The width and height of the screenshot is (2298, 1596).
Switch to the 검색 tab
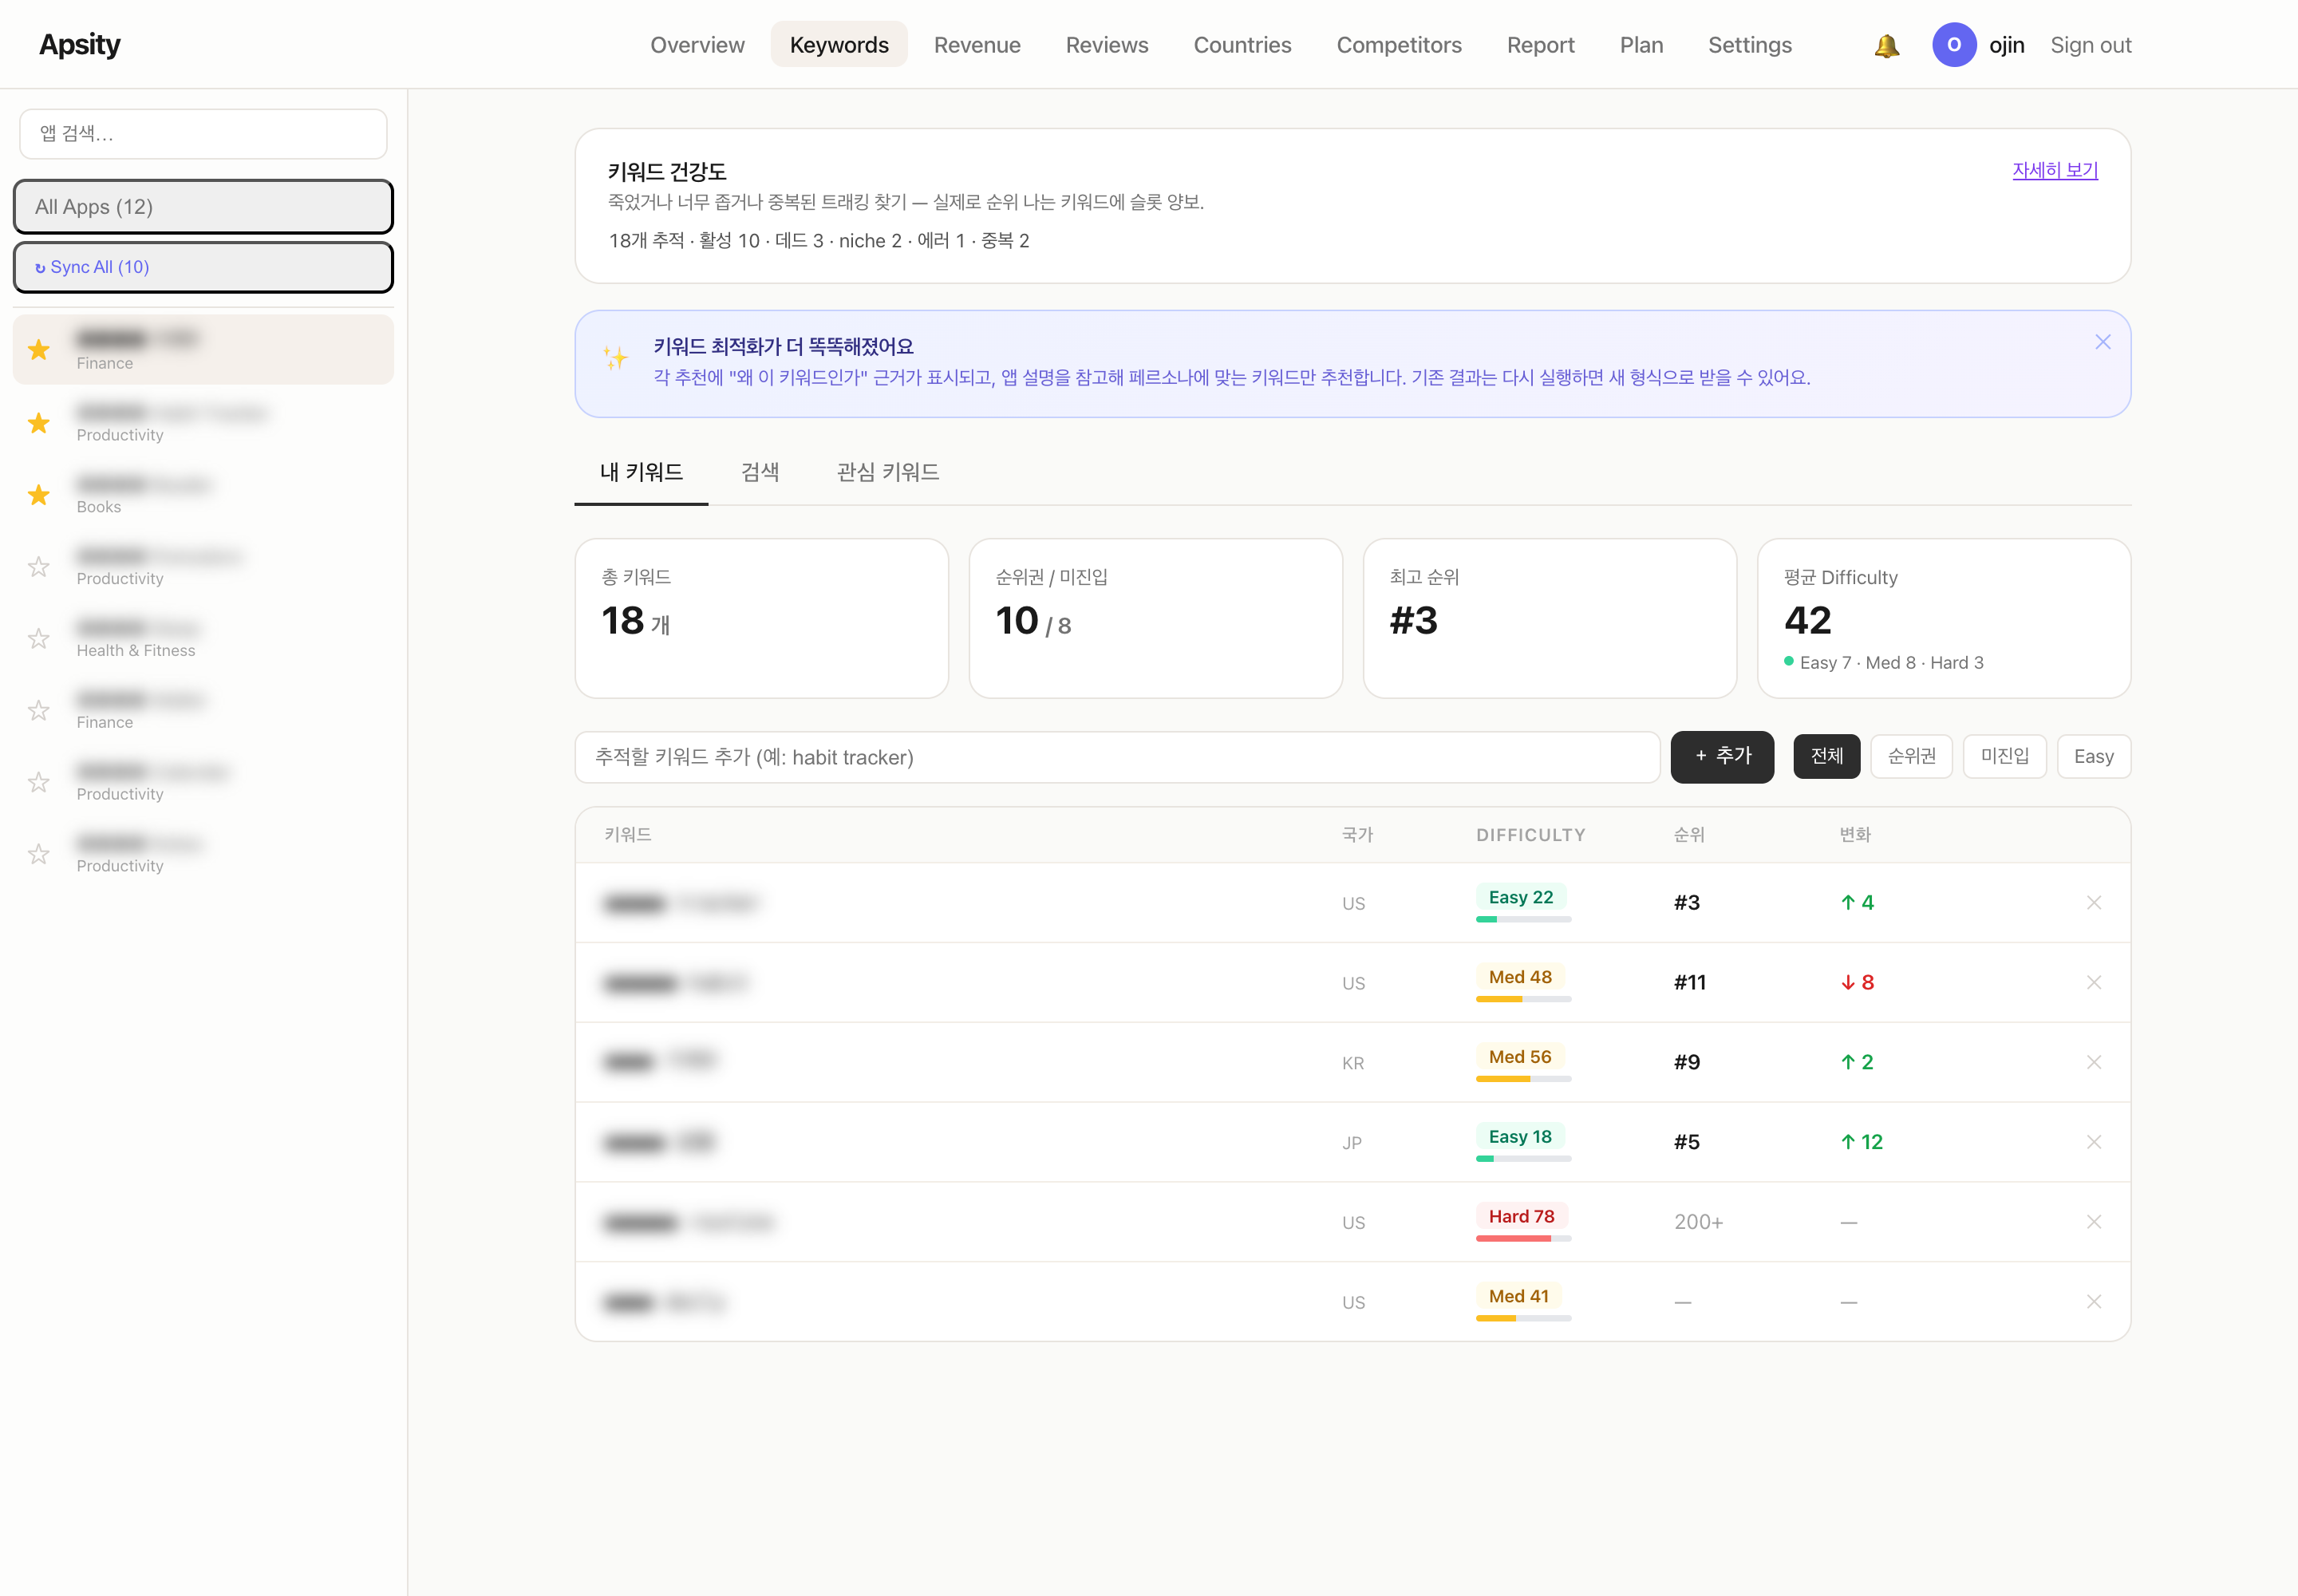[x=760, y=473]
